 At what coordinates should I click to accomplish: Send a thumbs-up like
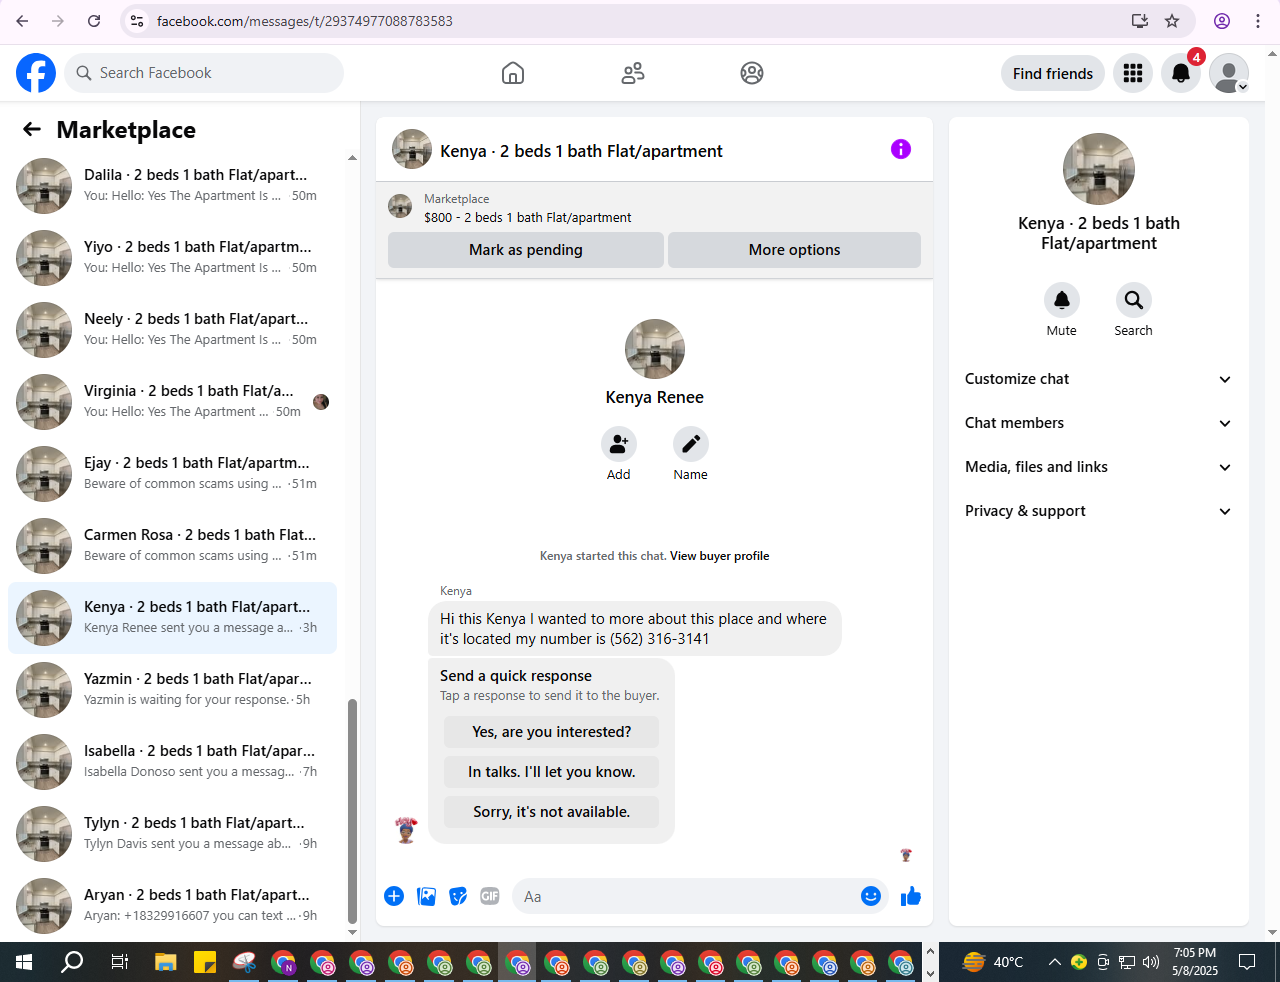point(910,896)
